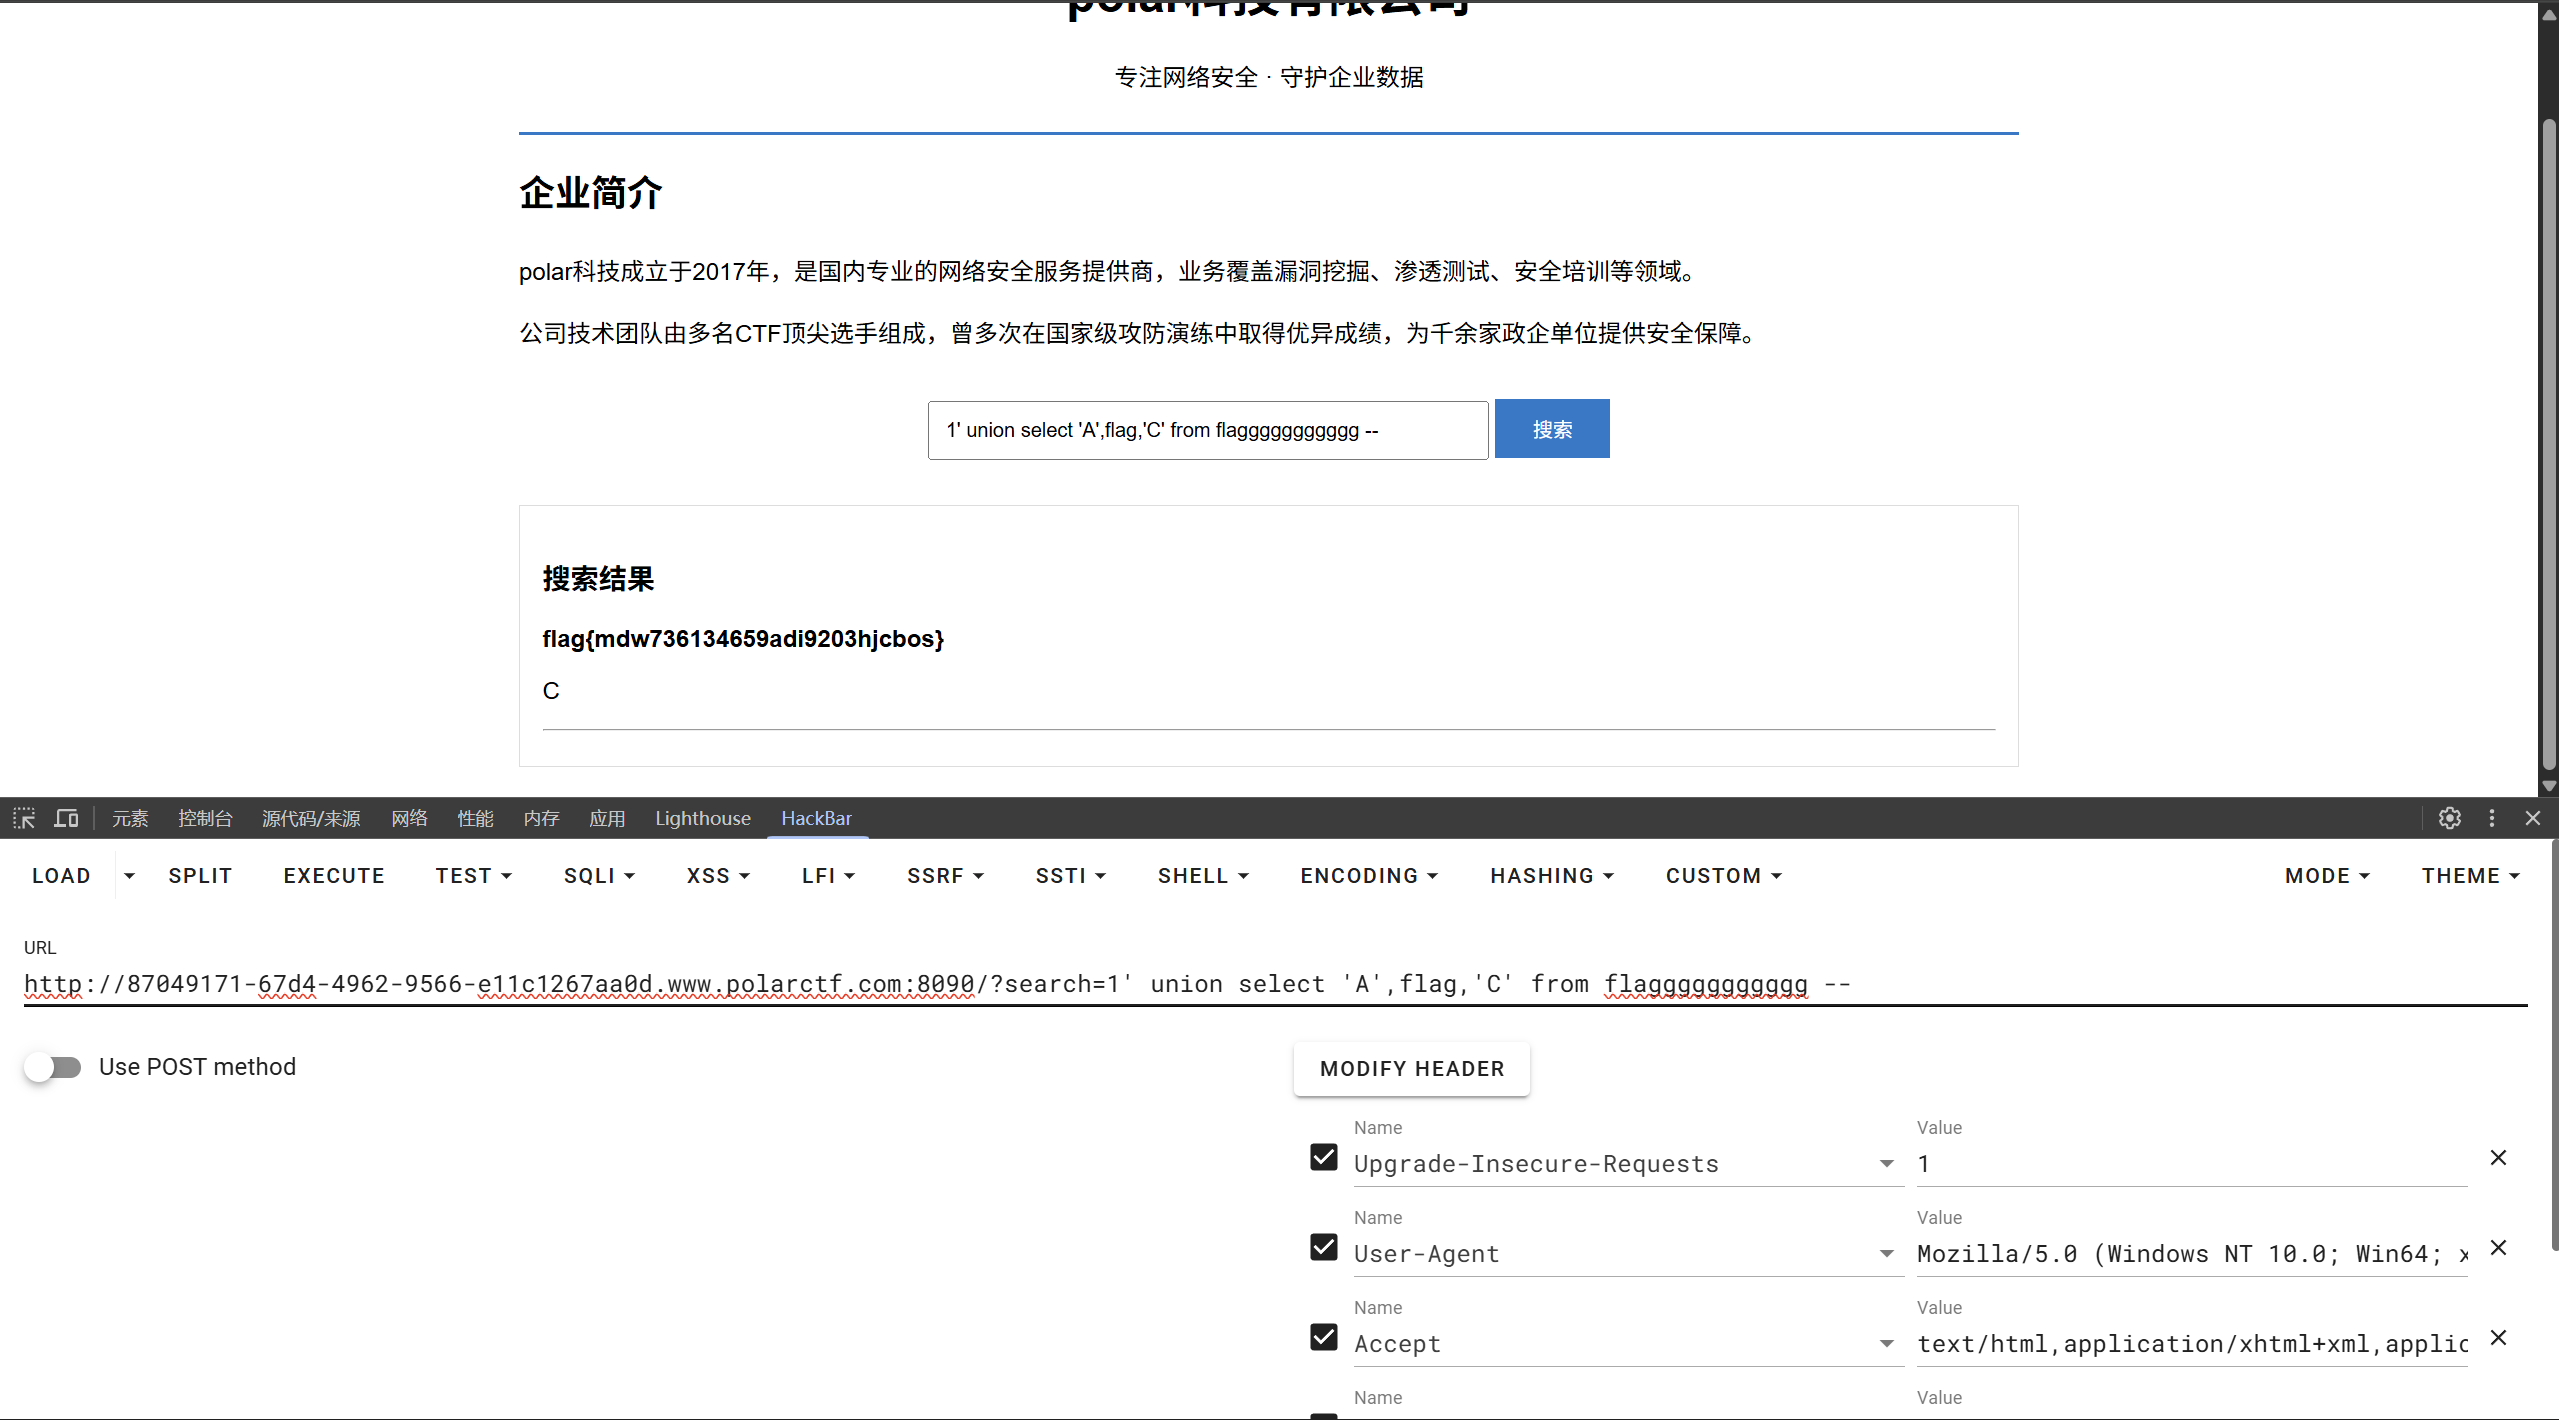Image resolution: width=2559 pixels, height=1420 pixels.
Task: Click the inspect element picker icon
Action: point(24,818)
